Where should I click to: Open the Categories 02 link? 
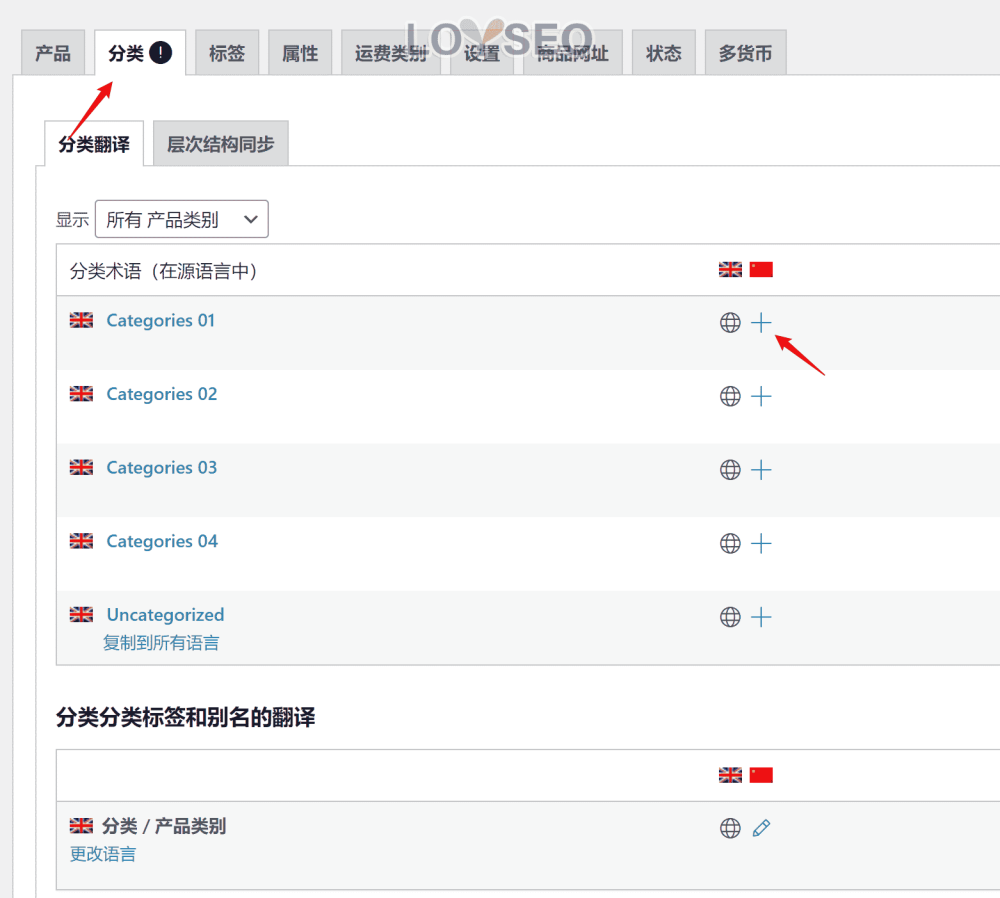162,394
